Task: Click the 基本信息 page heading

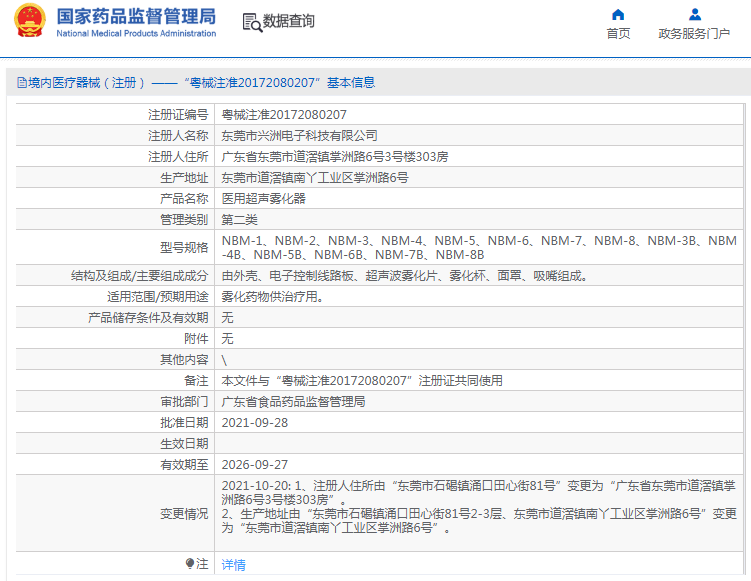Action: (351, 83)
